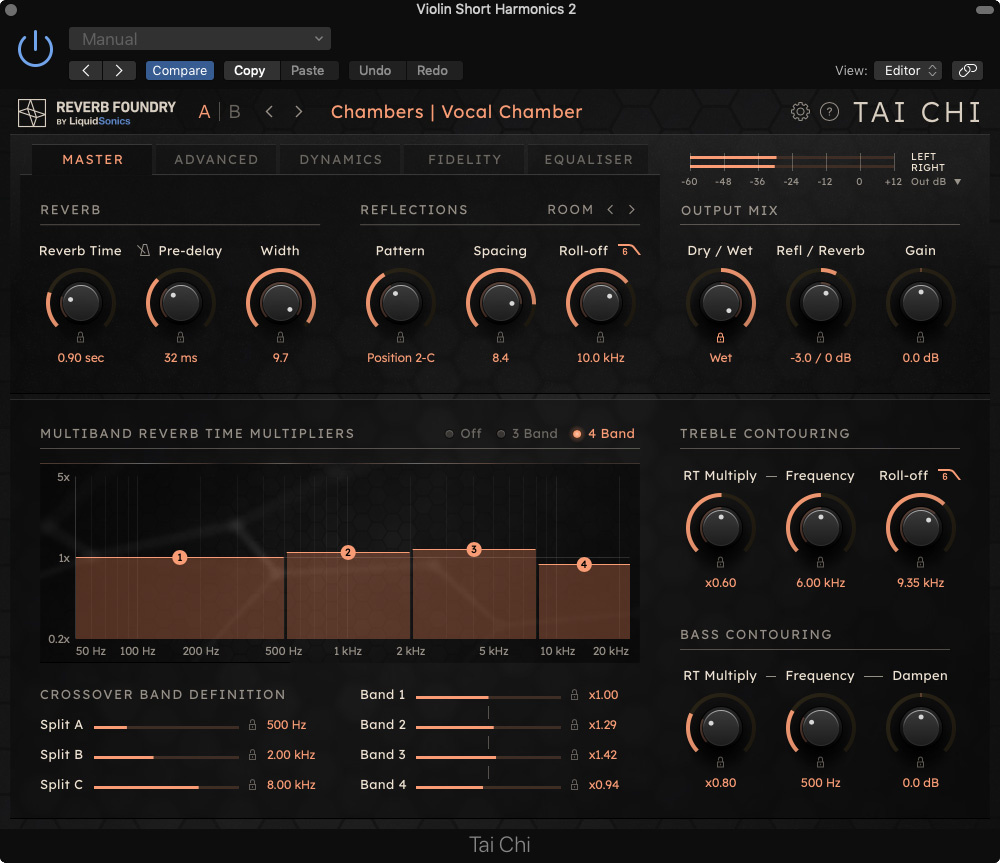
Task: Go to previous Tai Chi preset
Action: [x=269, y=112]
